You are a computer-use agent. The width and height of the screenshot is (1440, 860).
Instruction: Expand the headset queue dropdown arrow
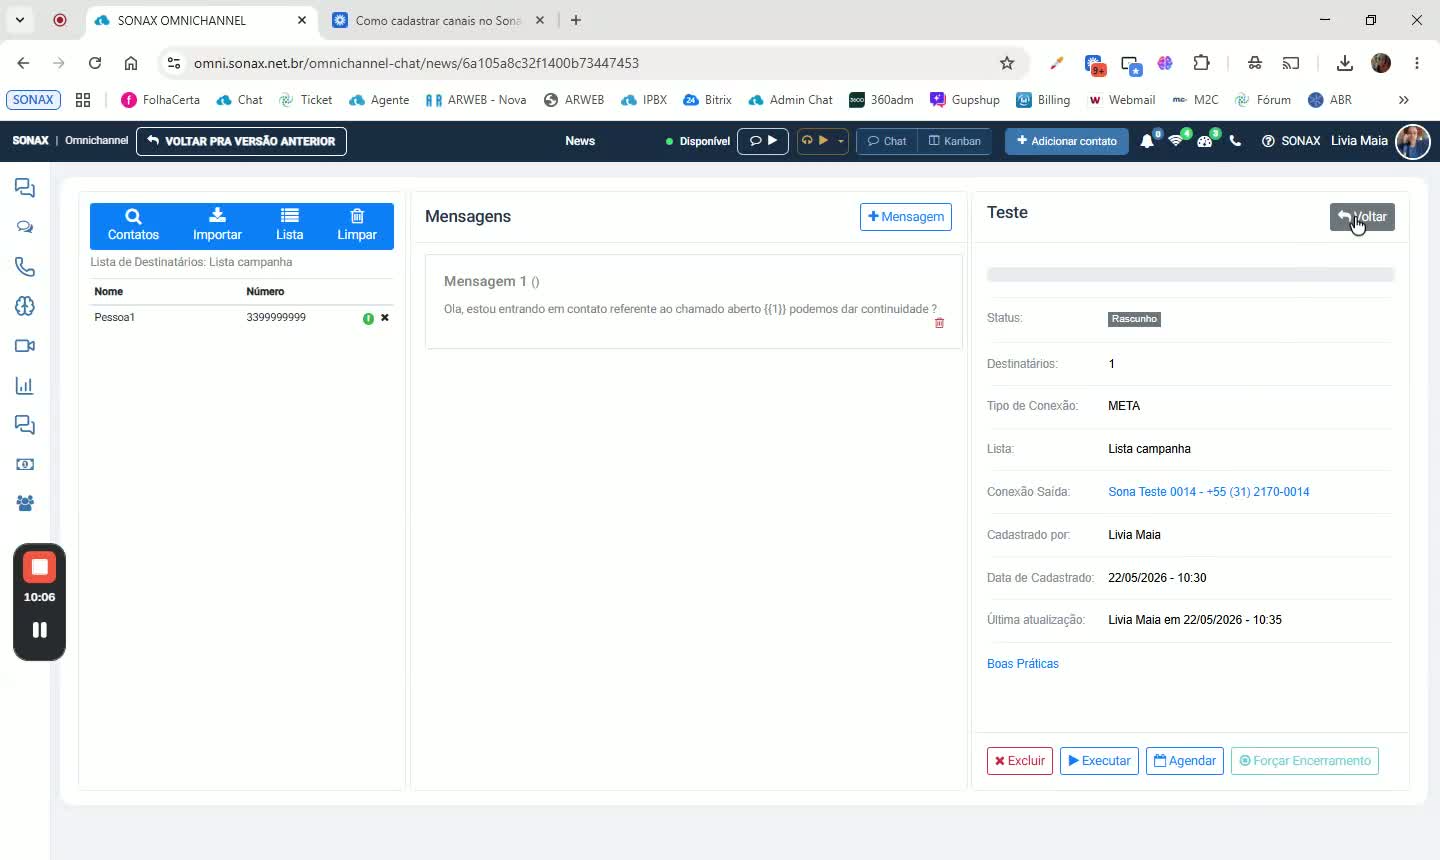pyautogui.click(x=841, y=141)
